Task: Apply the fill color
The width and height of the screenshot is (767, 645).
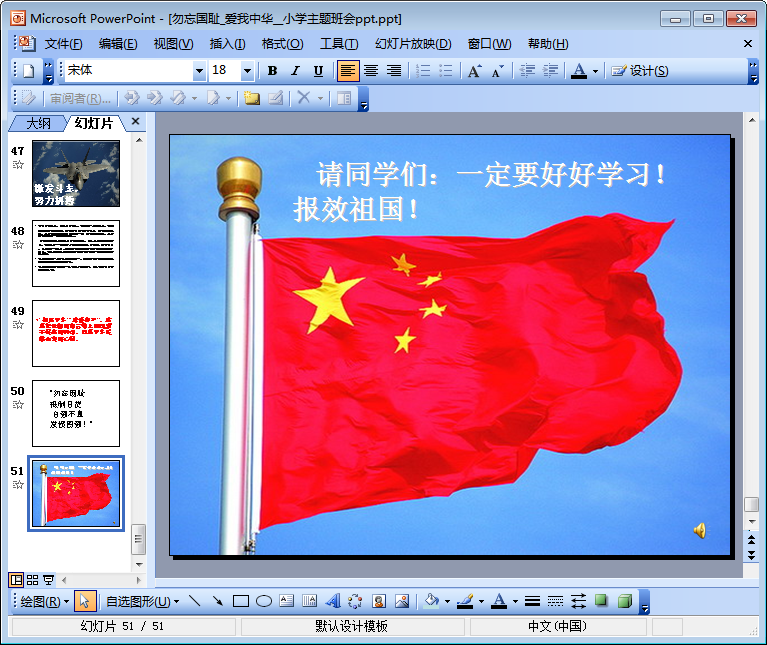Action: point(431,601)
